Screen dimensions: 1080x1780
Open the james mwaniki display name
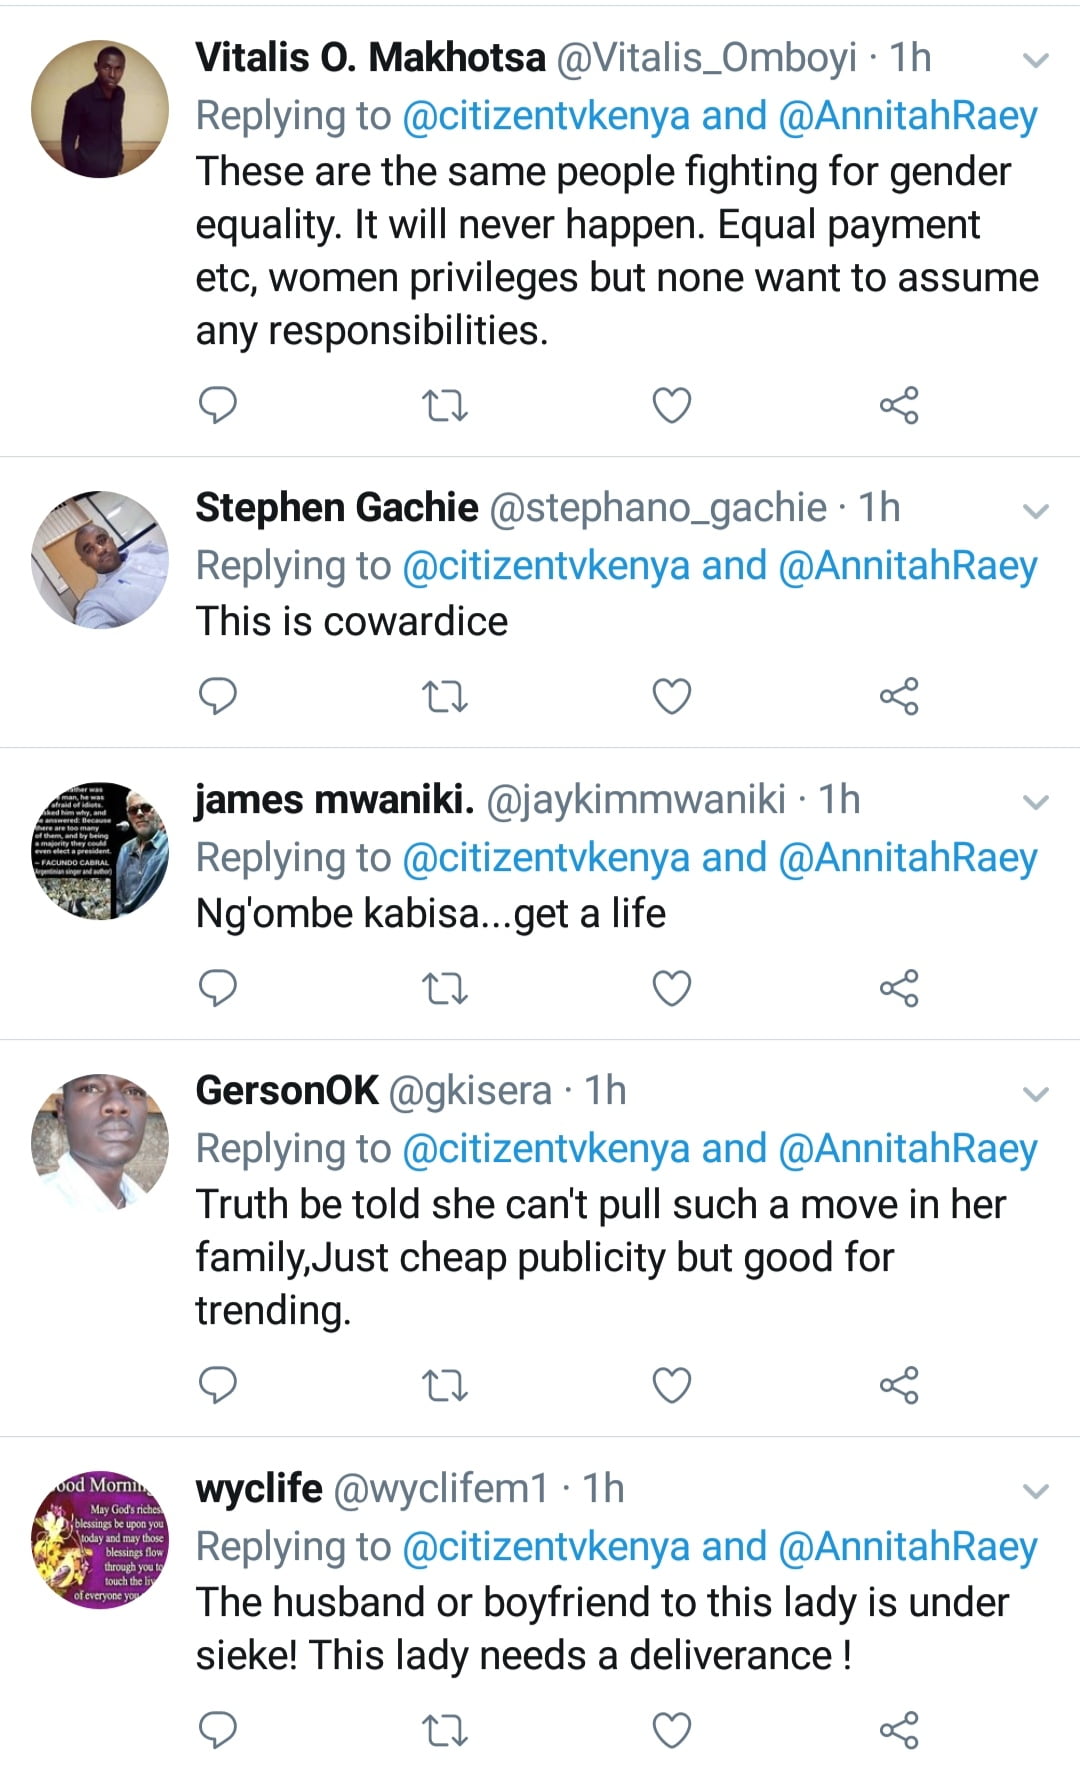pos(334,800)
